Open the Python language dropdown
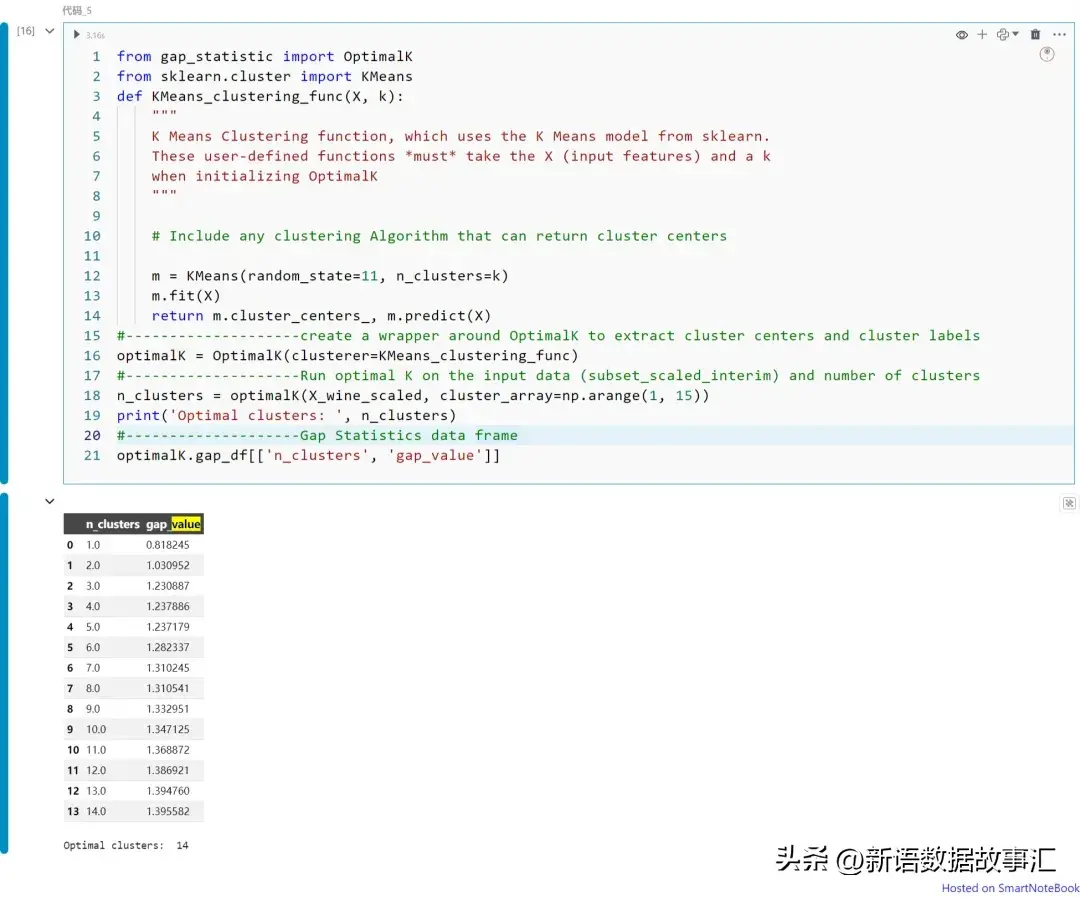 coord(1007,34)
